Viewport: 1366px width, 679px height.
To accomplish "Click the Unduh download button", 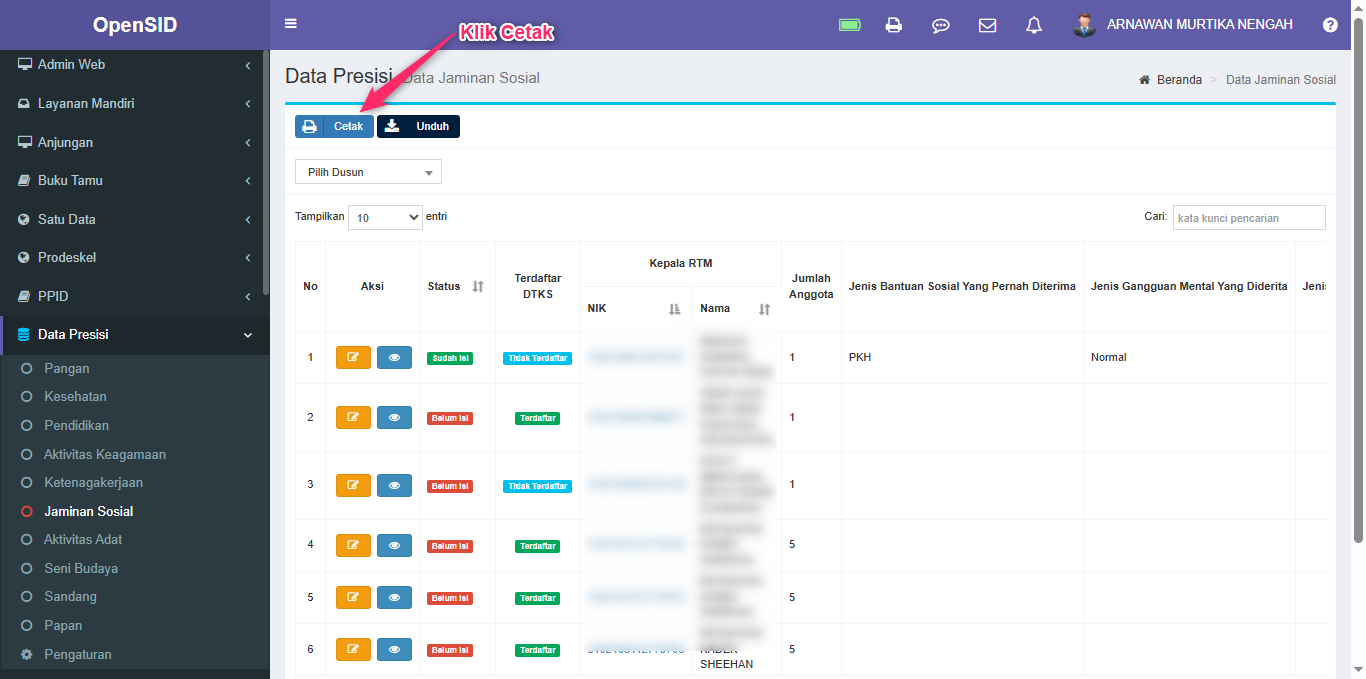I will pos(418,126).
